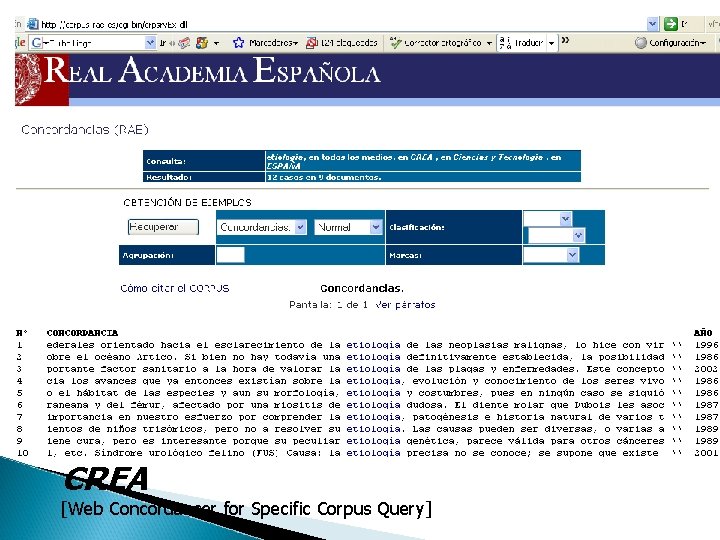Click the green Go arrow beside address bar
The image size is (720, 540).
coord(671,24)
